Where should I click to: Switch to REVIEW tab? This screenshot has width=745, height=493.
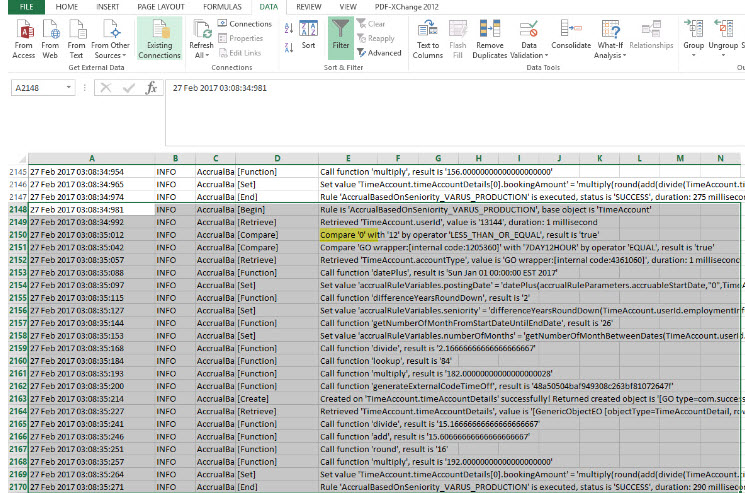pyautogui.click(x=309, y=7)
